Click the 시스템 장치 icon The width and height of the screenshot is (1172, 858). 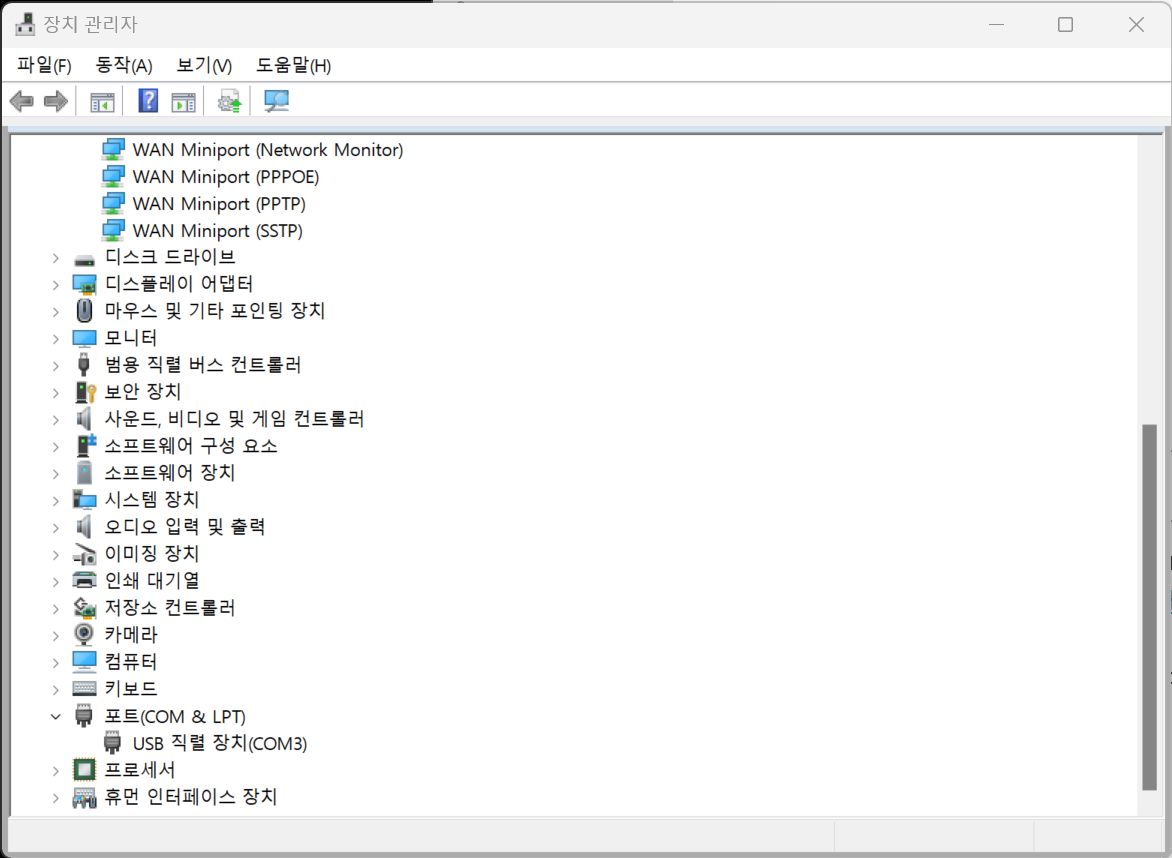(x=84, y=499)
